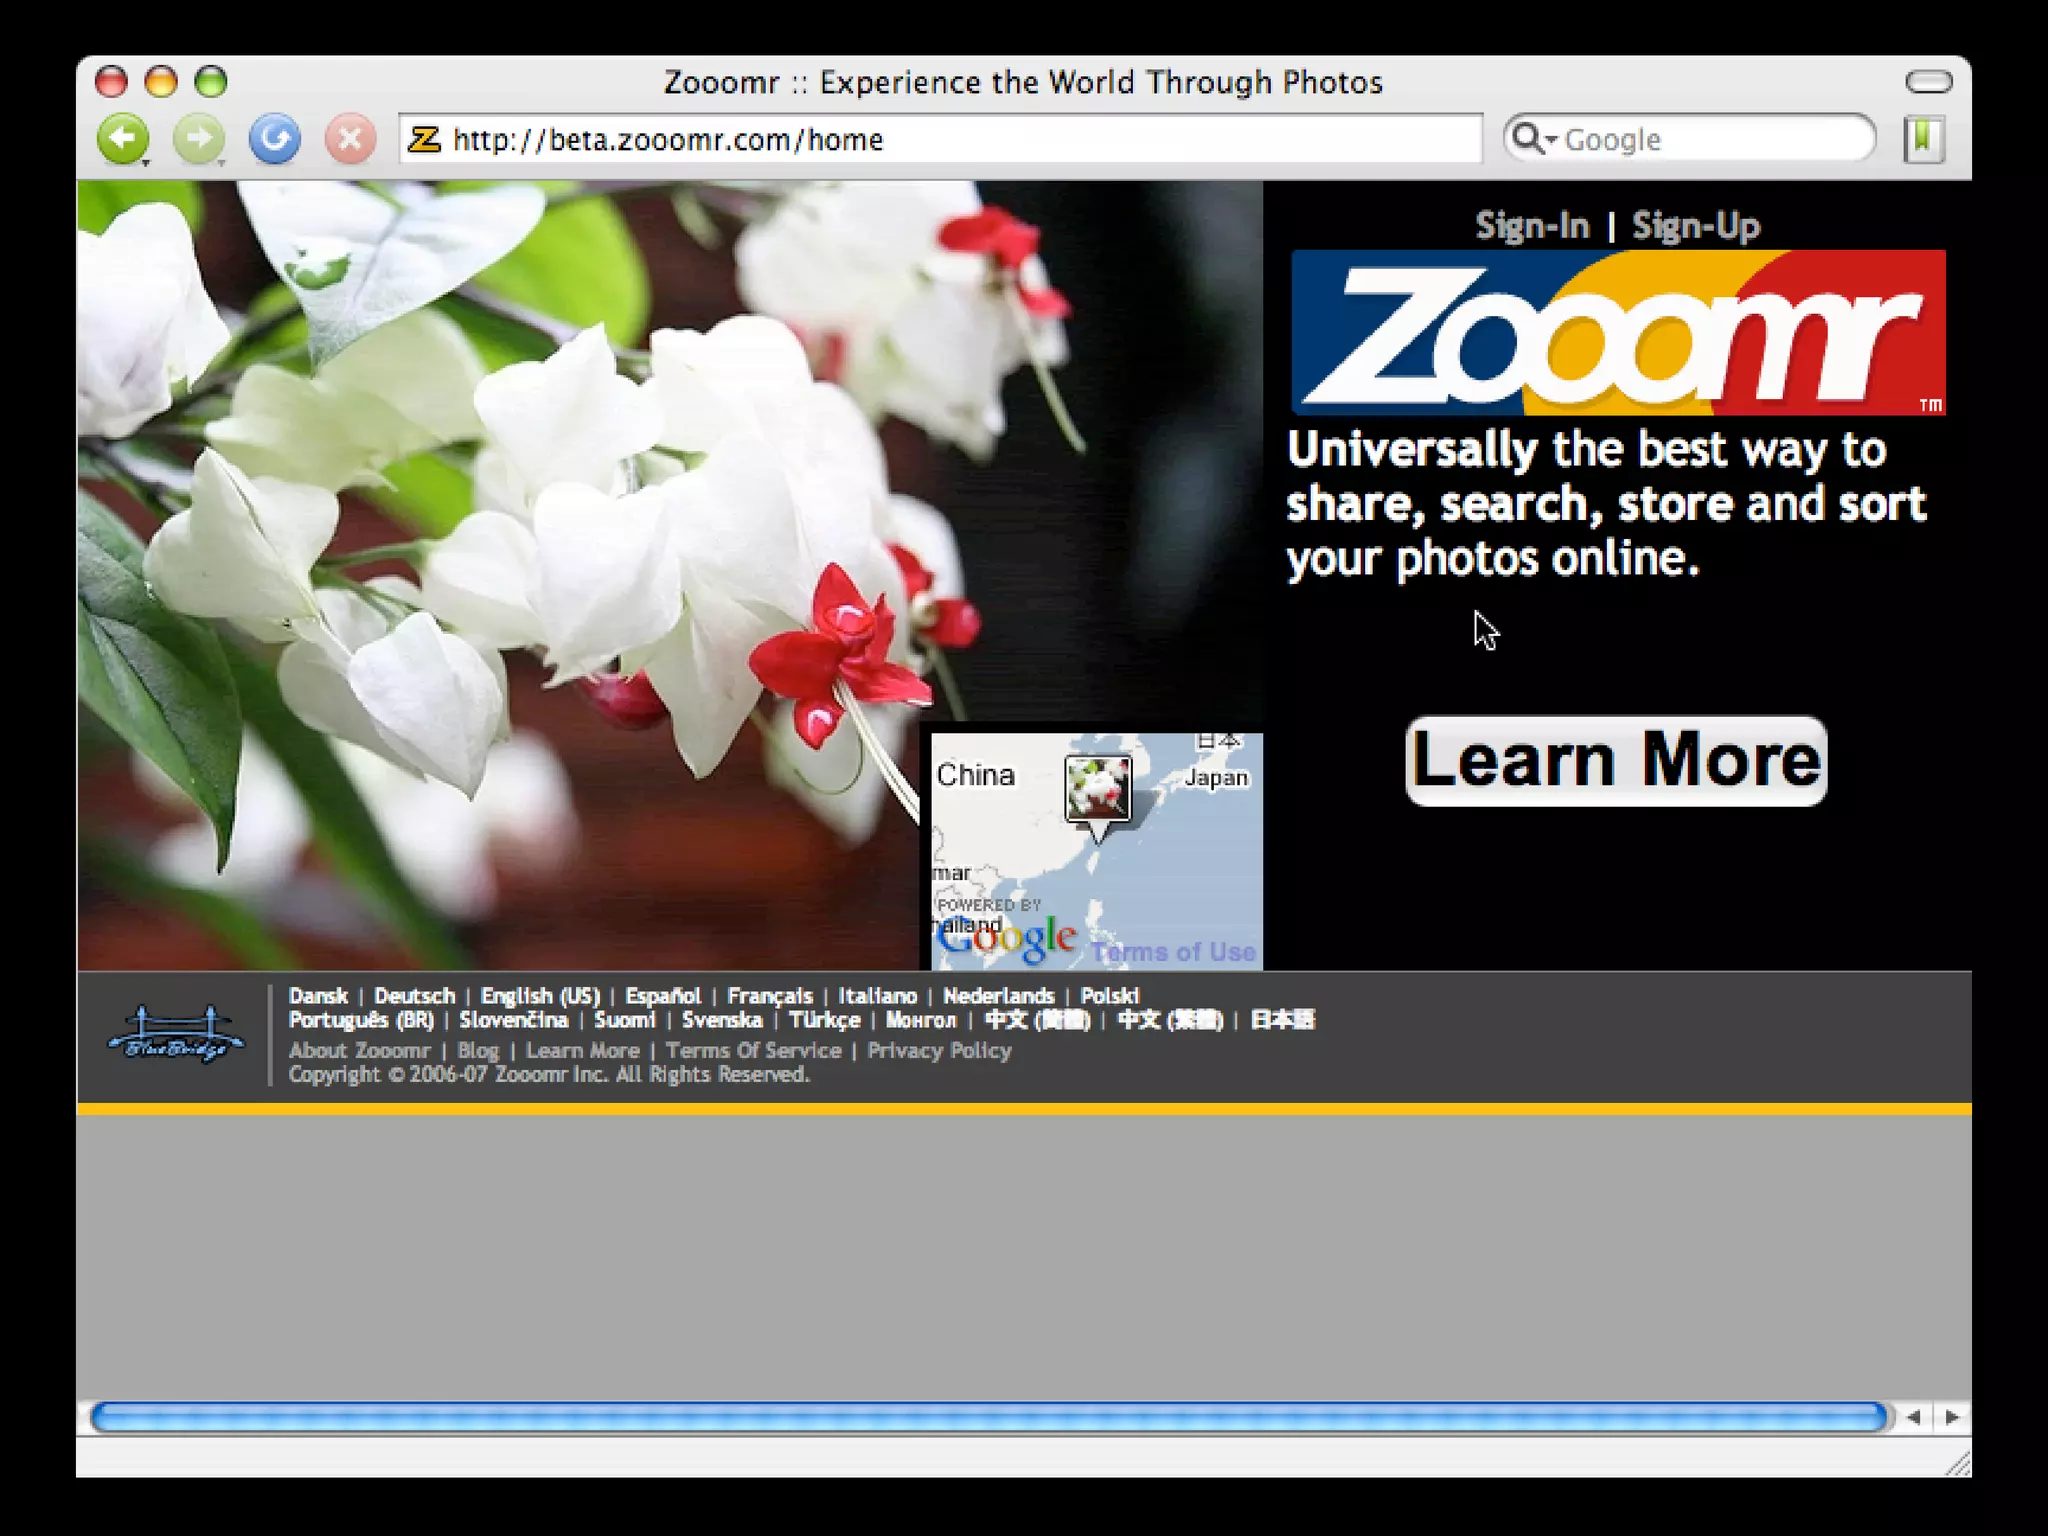Open the Google search engine dropdown arrow

tap(1551, 139)
